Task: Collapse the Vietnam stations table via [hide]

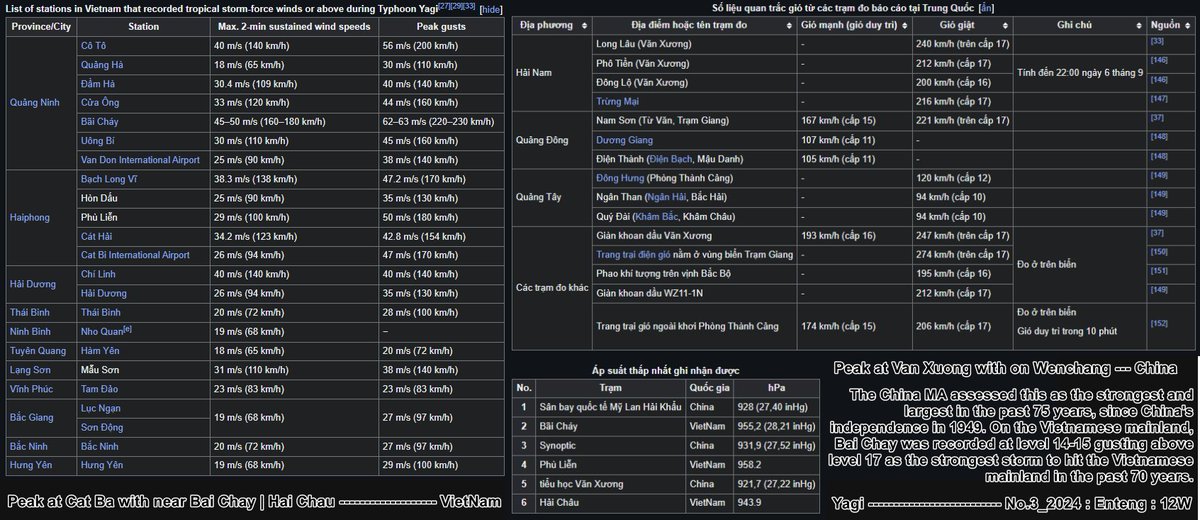Action: click(492, 8)
